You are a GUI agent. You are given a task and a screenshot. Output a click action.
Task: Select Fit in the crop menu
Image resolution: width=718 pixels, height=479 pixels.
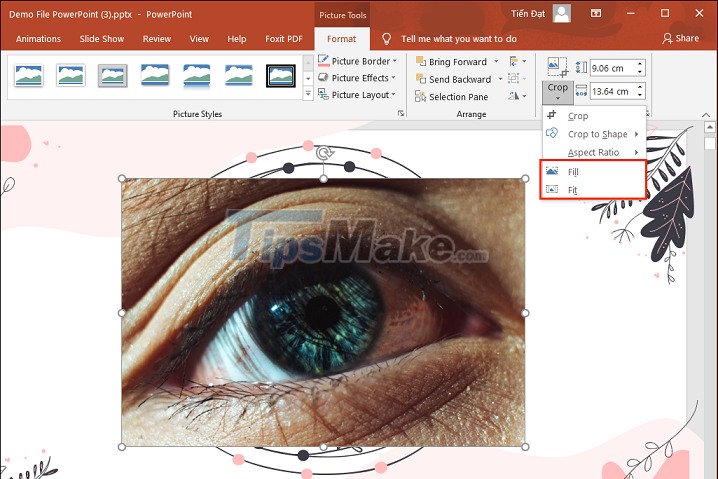[x=594, y=190]
